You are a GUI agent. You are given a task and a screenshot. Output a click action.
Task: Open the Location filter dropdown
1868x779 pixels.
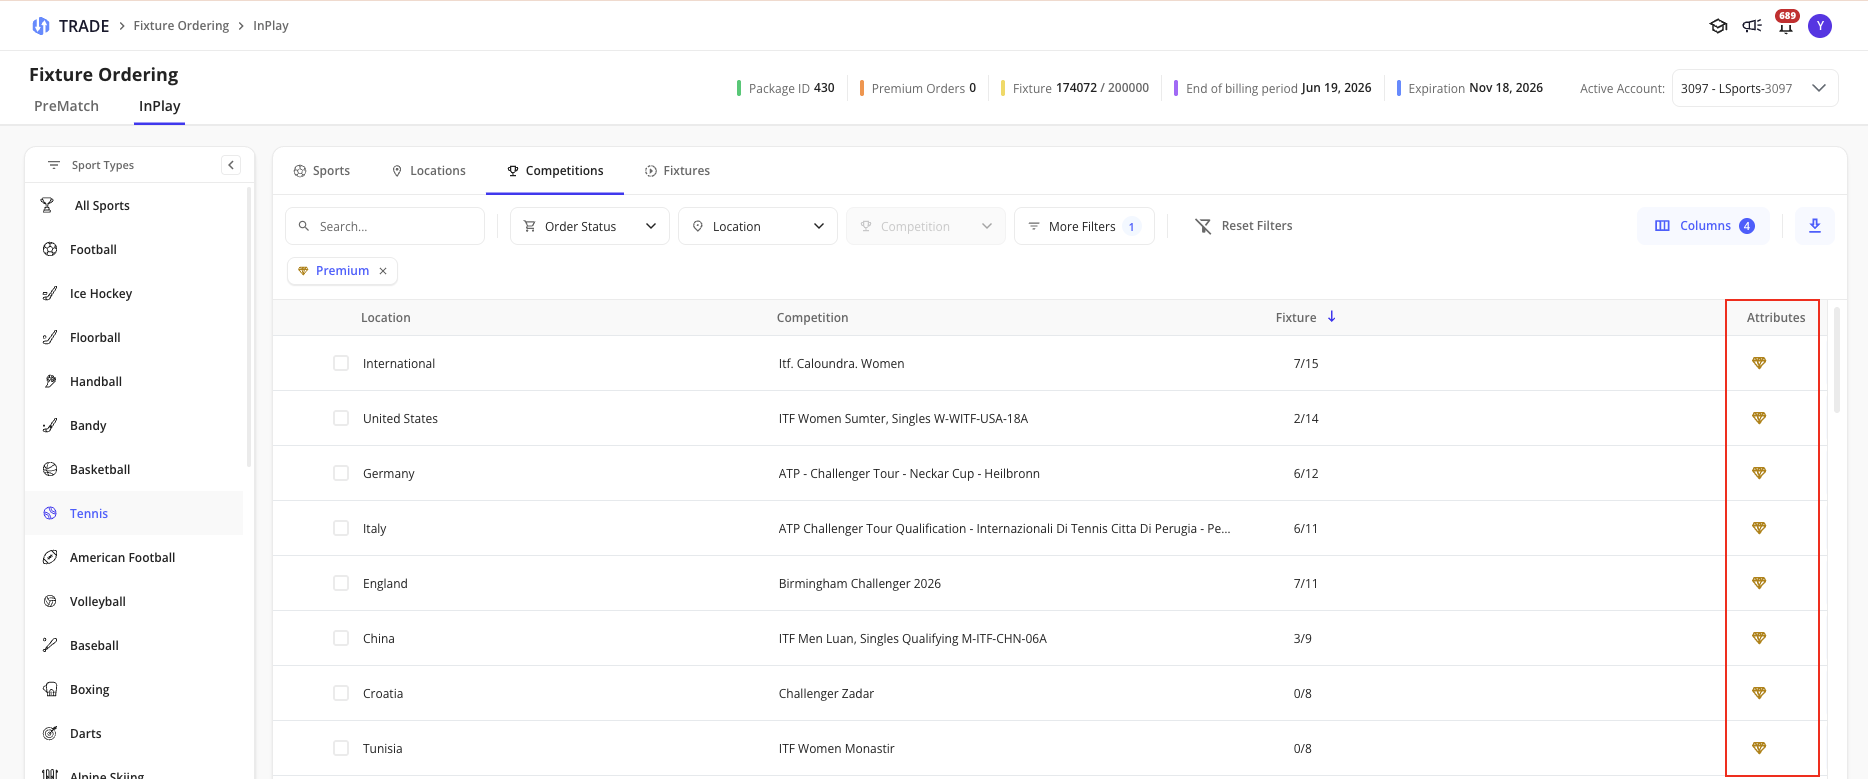click(x=758, y=226)
